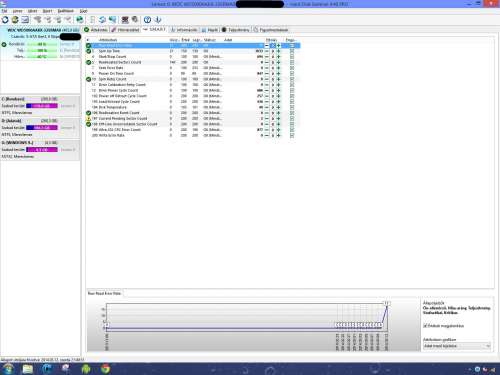Switch to the Hőmérséklet tab
Viewport: 500px width, 375px height.
coord(125,30)
